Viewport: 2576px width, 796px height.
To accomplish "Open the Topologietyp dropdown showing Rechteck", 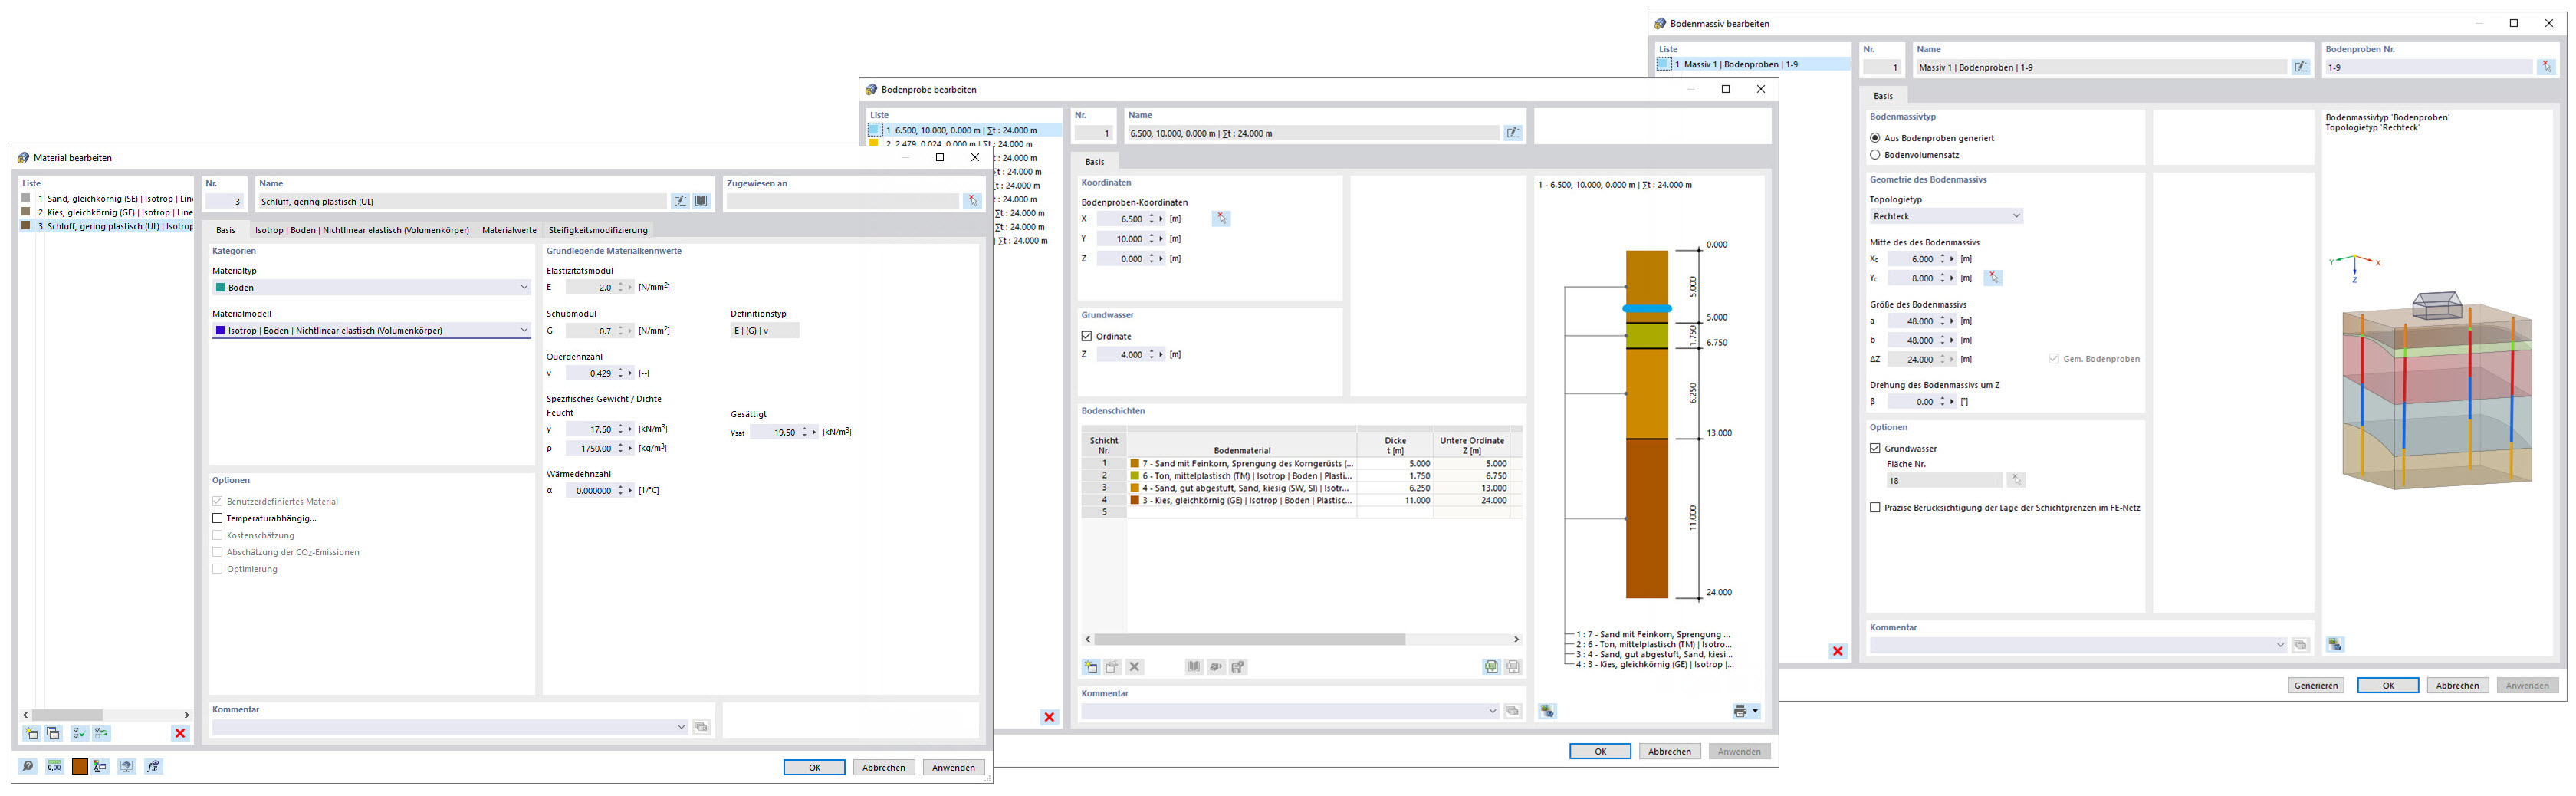I will 1946,216.
